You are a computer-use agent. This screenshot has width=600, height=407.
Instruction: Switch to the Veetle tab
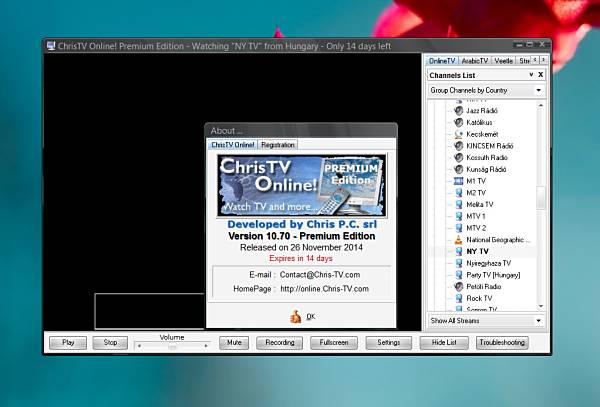click(x=503, y=61)
